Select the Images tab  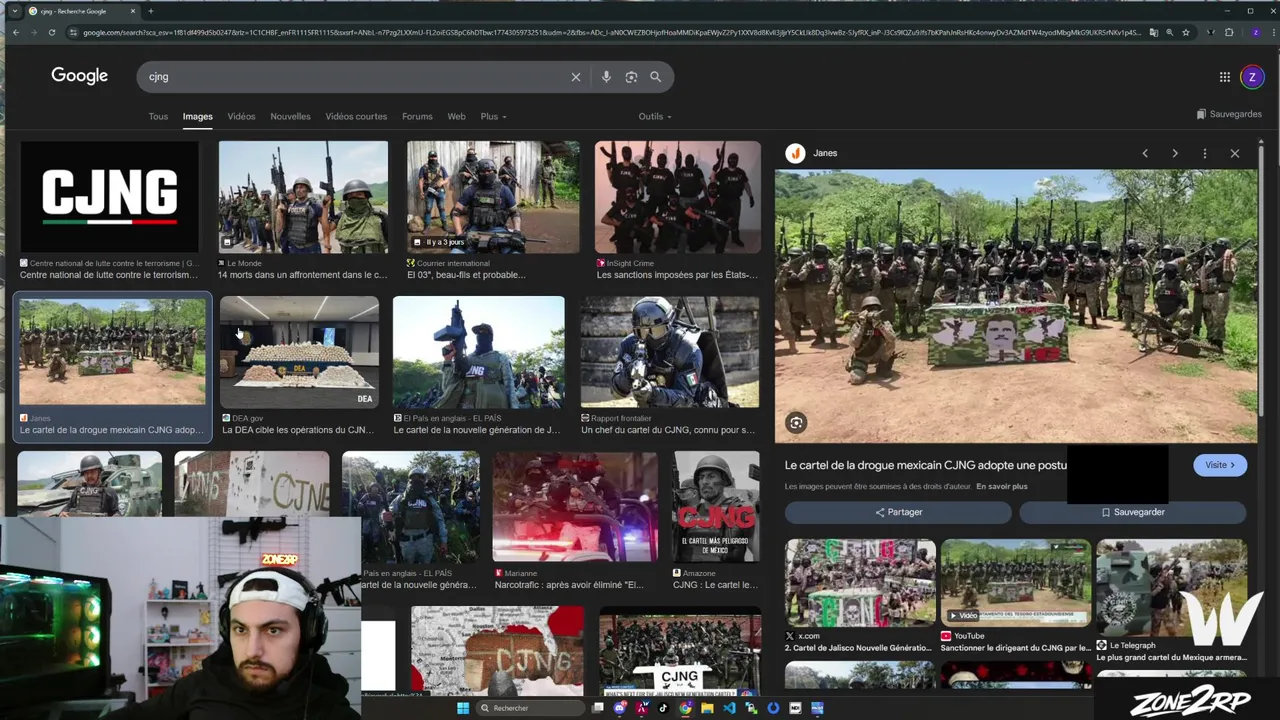(198, 116)
